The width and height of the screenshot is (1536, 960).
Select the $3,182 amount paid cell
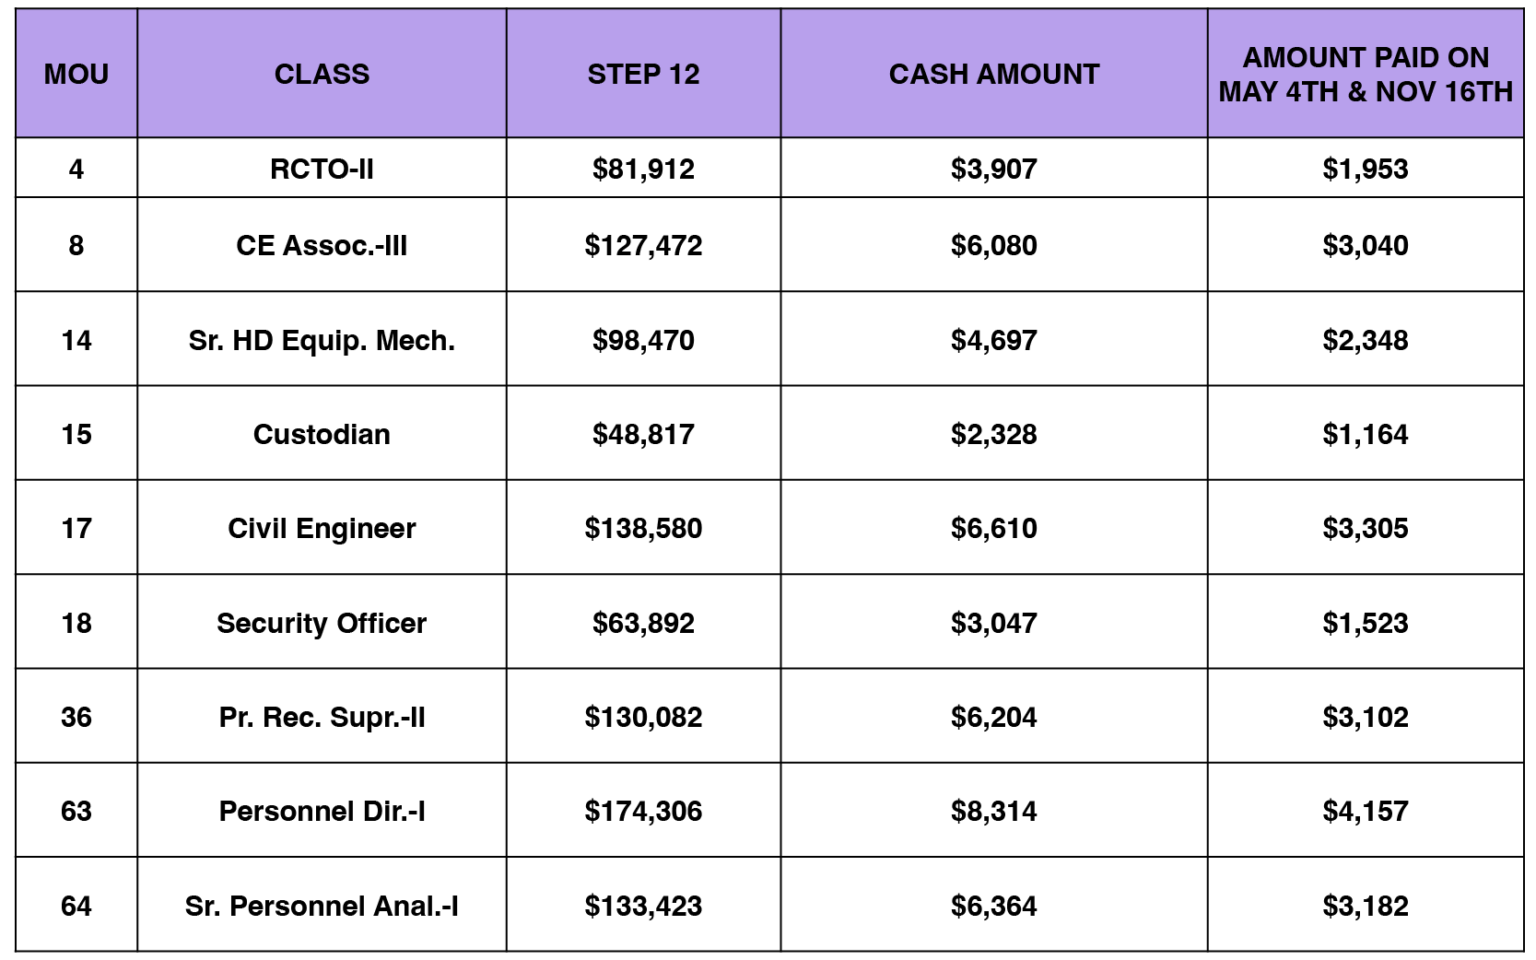click(x=1365, y=906)
